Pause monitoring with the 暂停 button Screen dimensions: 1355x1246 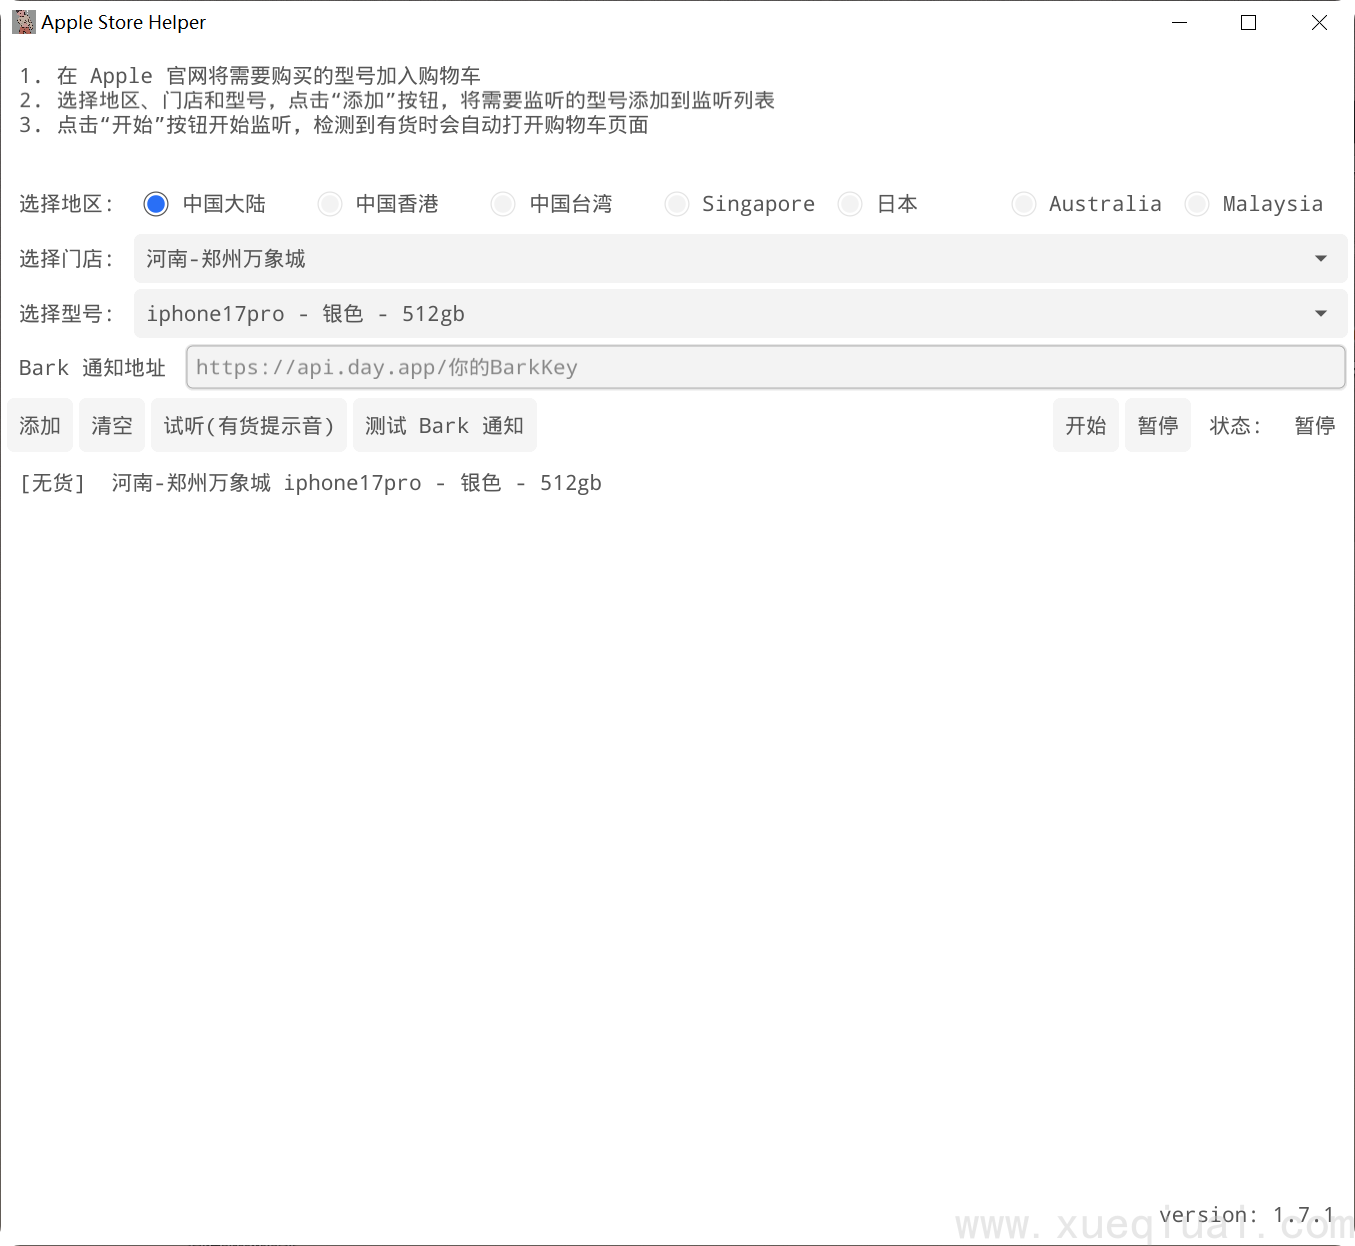point(1158,425)
